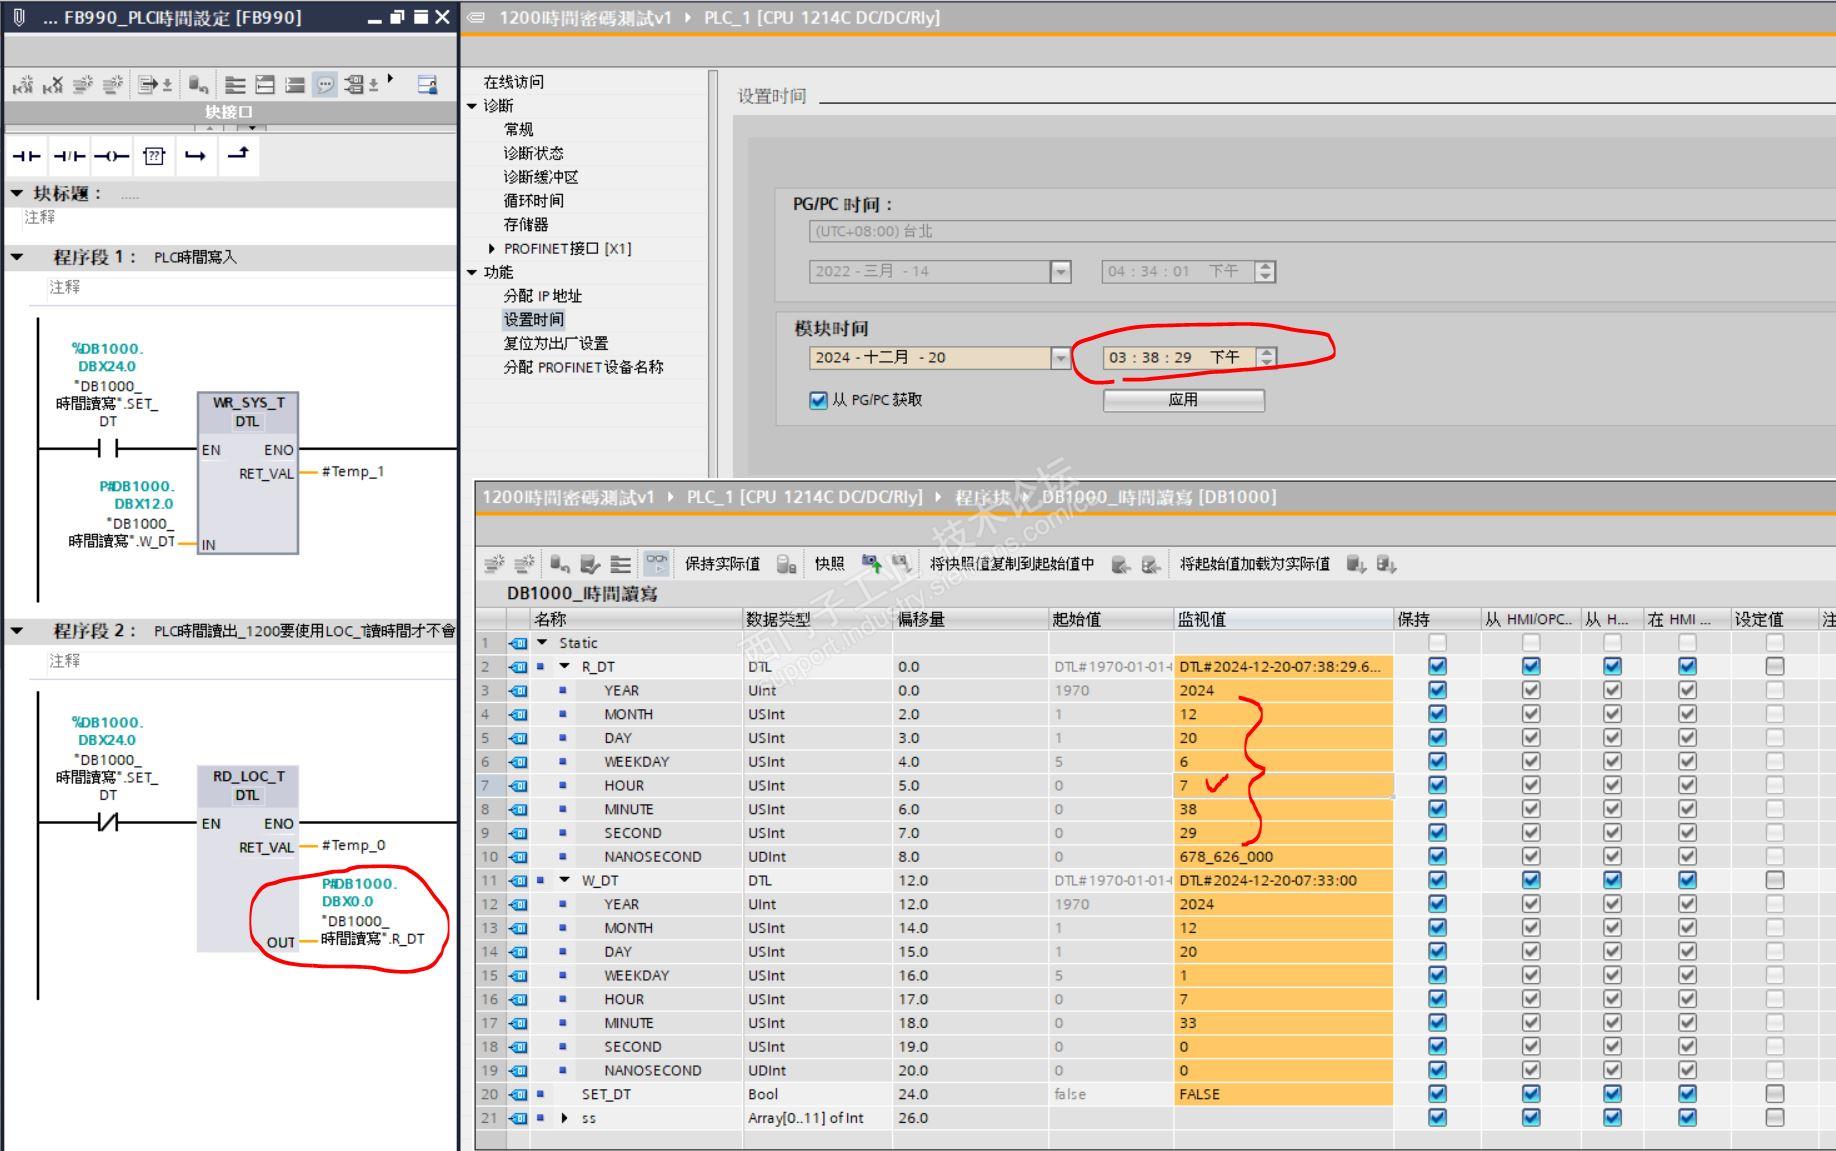The image size is (1836, 1151).
Task: Click the monitor value cell of R_DT HOUR
Action: (x=1284, y=786)
